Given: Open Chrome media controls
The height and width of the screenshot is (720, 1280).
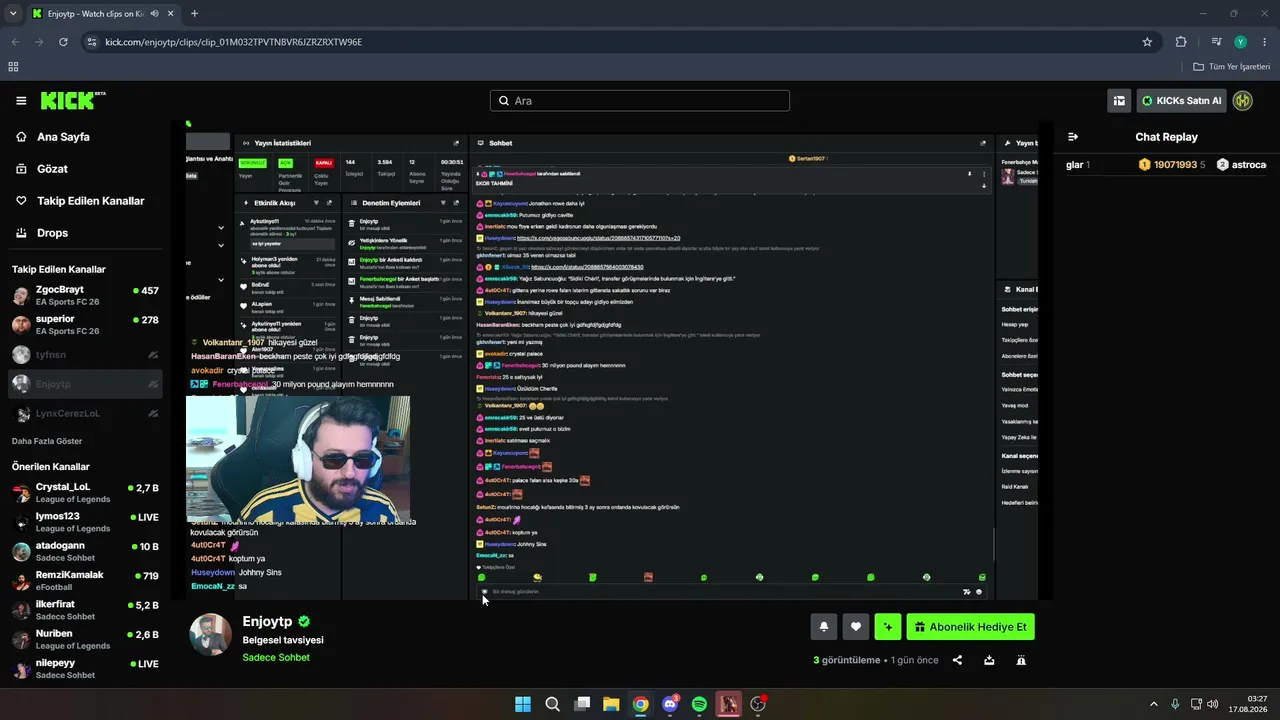Looking at the screenshot, I should 1216,42.
